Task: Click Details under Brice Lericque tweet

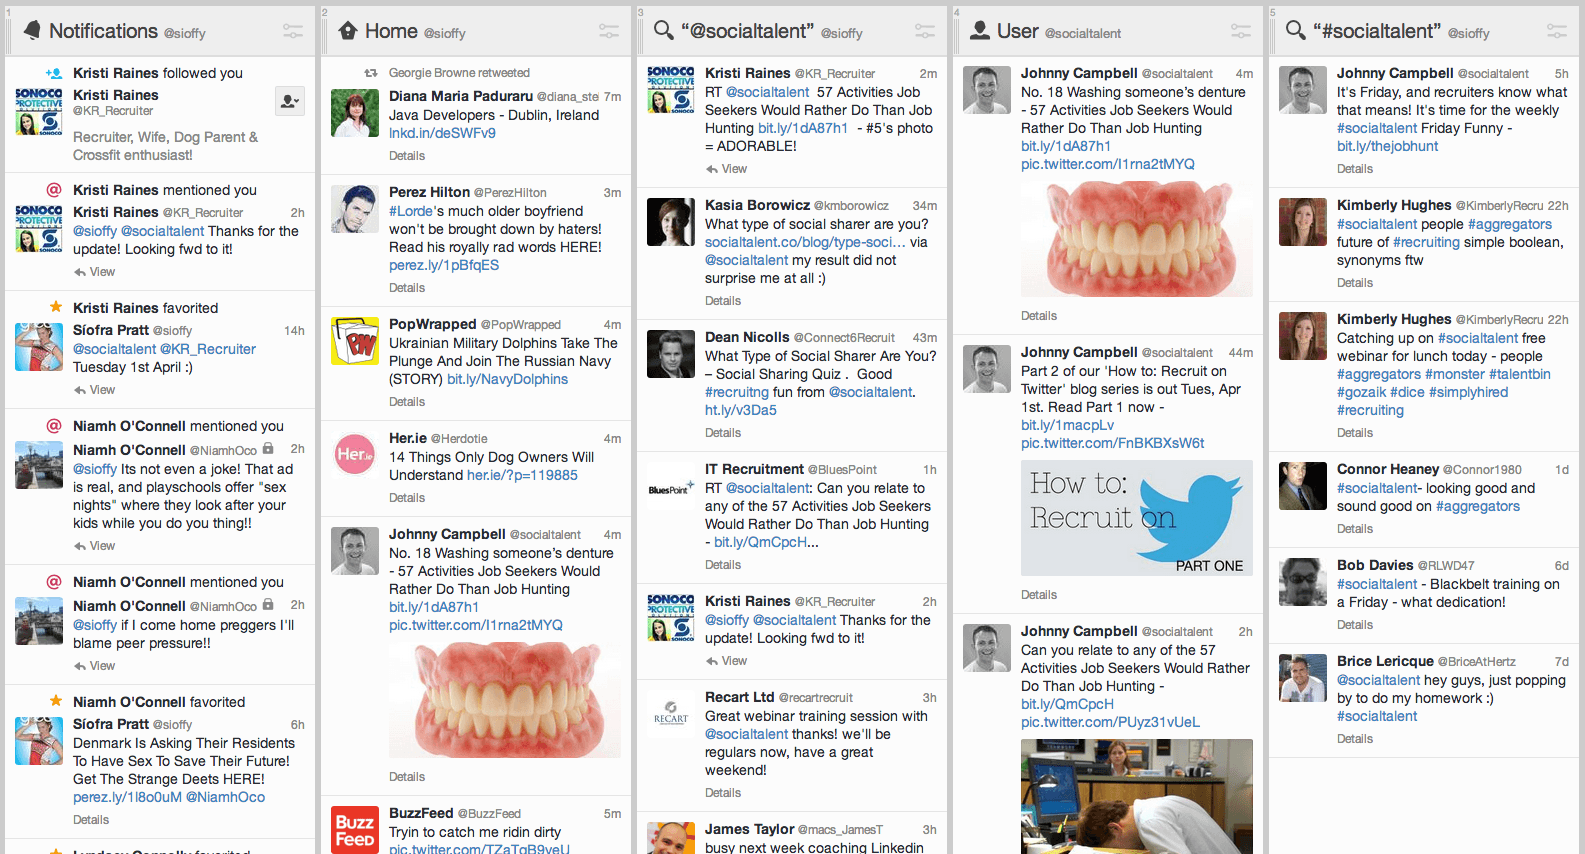Action: 1355,739
